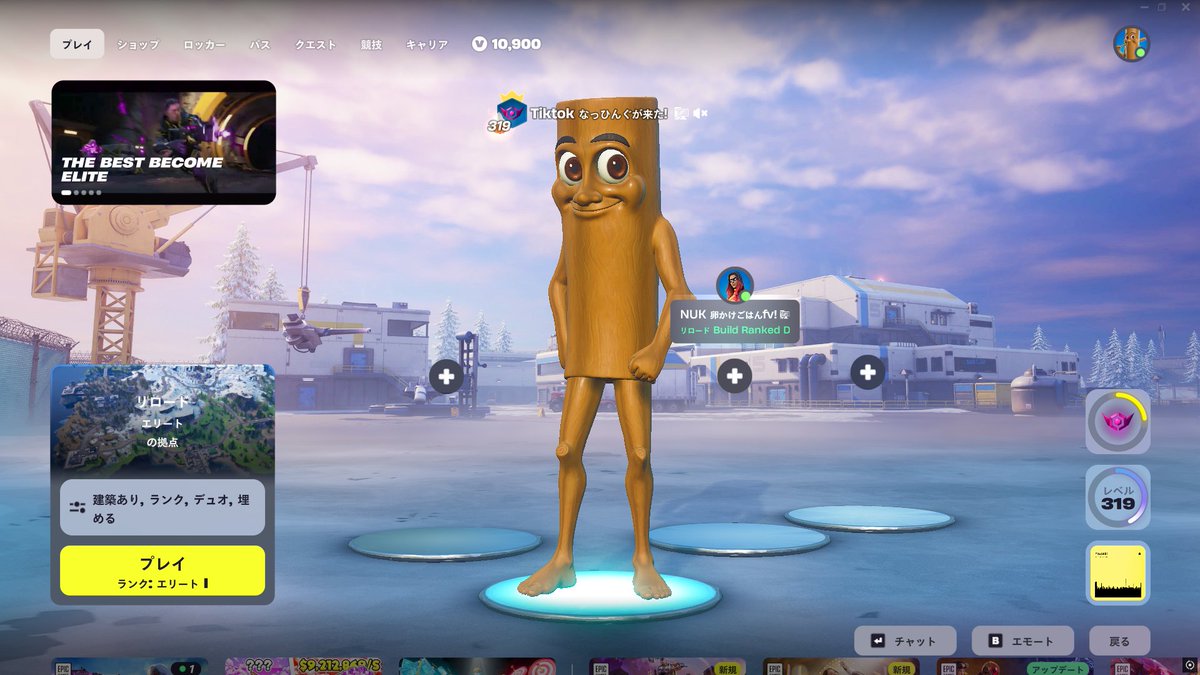
Task: Click the crowned rank badge beside Tiktok
Action: point(511,112)
